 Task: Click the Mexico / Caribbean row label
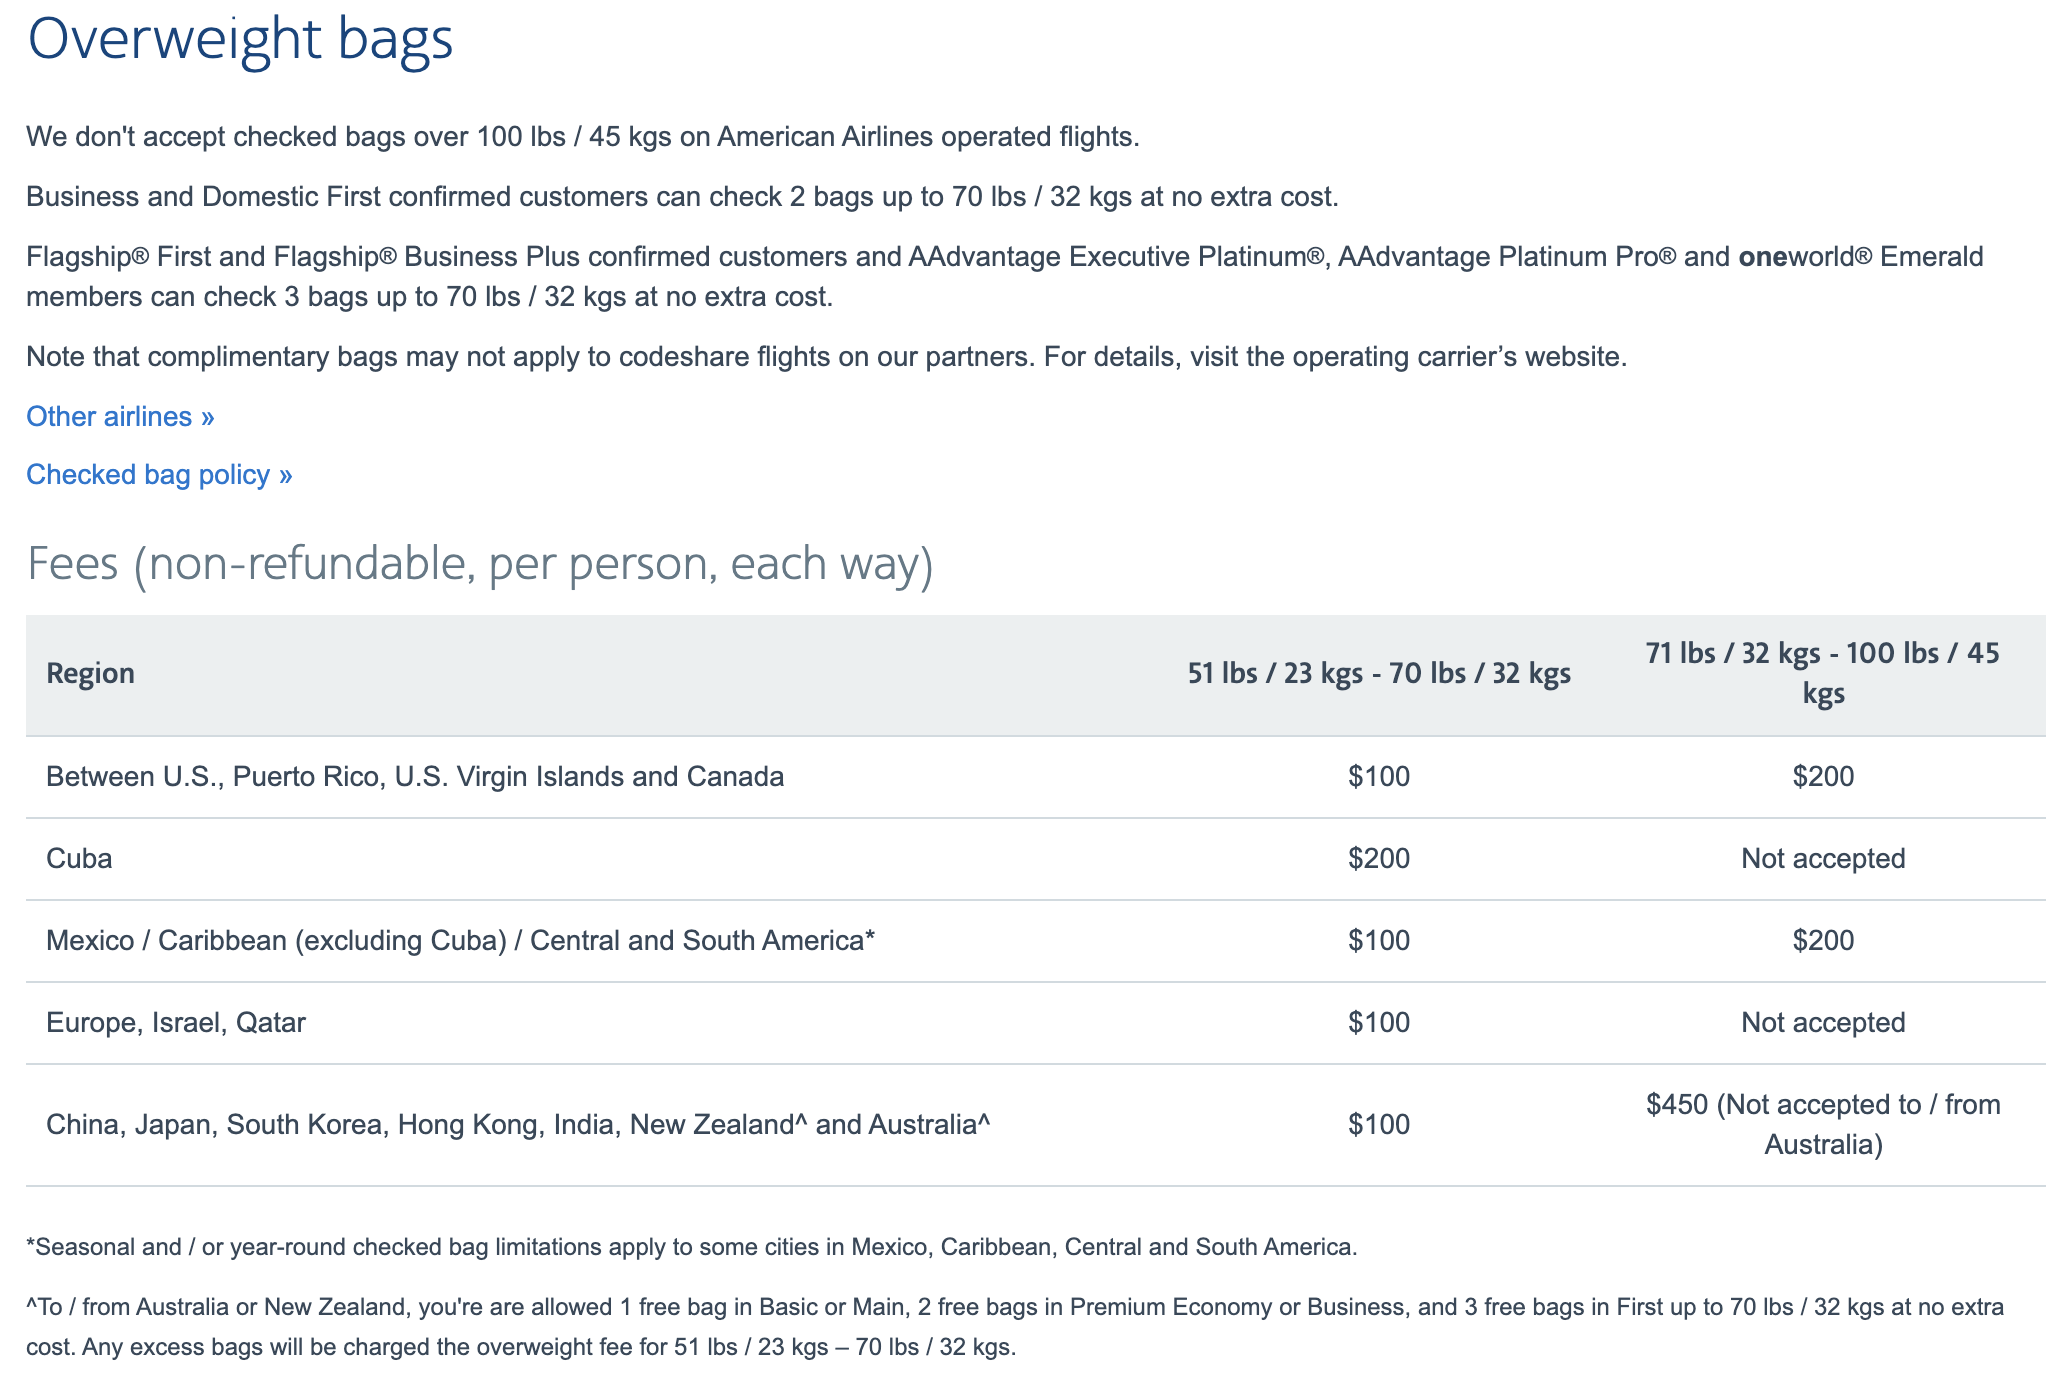coord(460,940)
